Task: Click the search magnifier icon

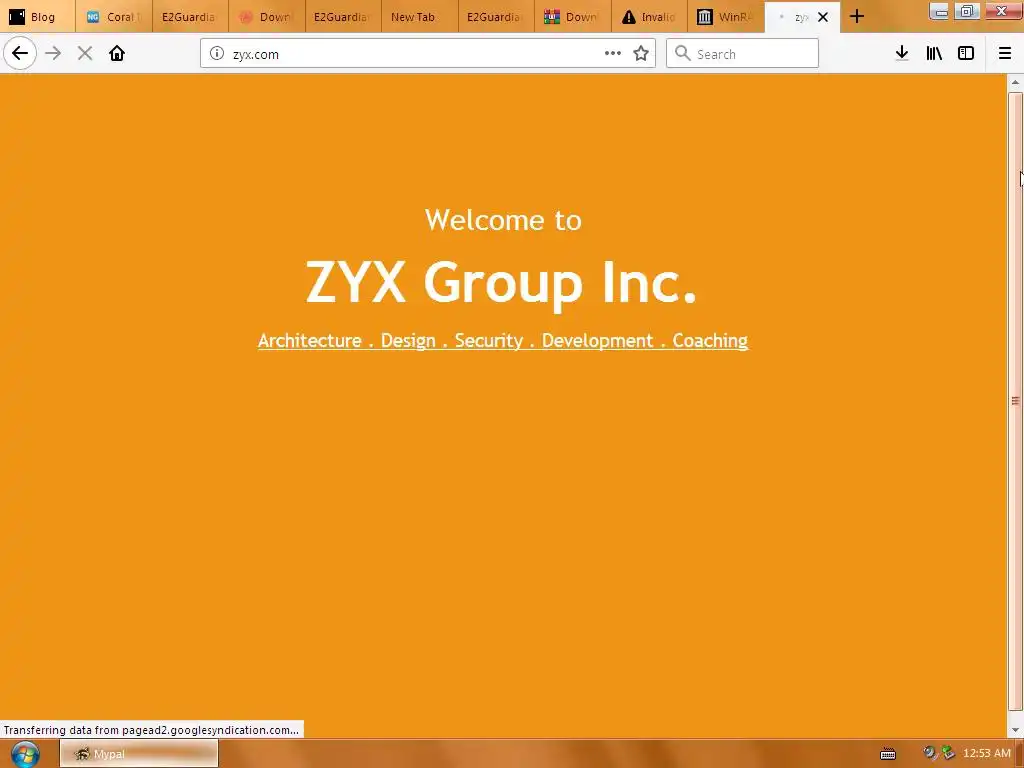Action: click(x=682, y=54)
